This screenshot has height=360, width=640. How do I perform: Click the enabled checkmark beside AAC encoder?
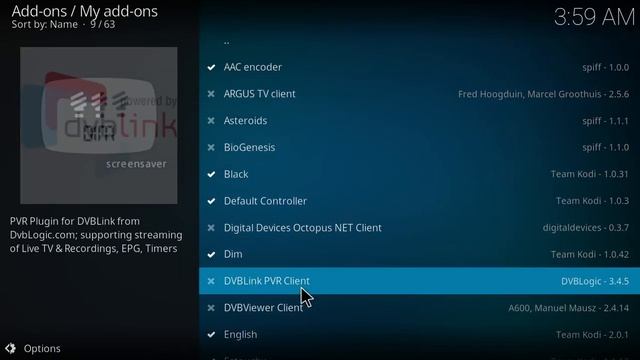[x=211, y=67]
